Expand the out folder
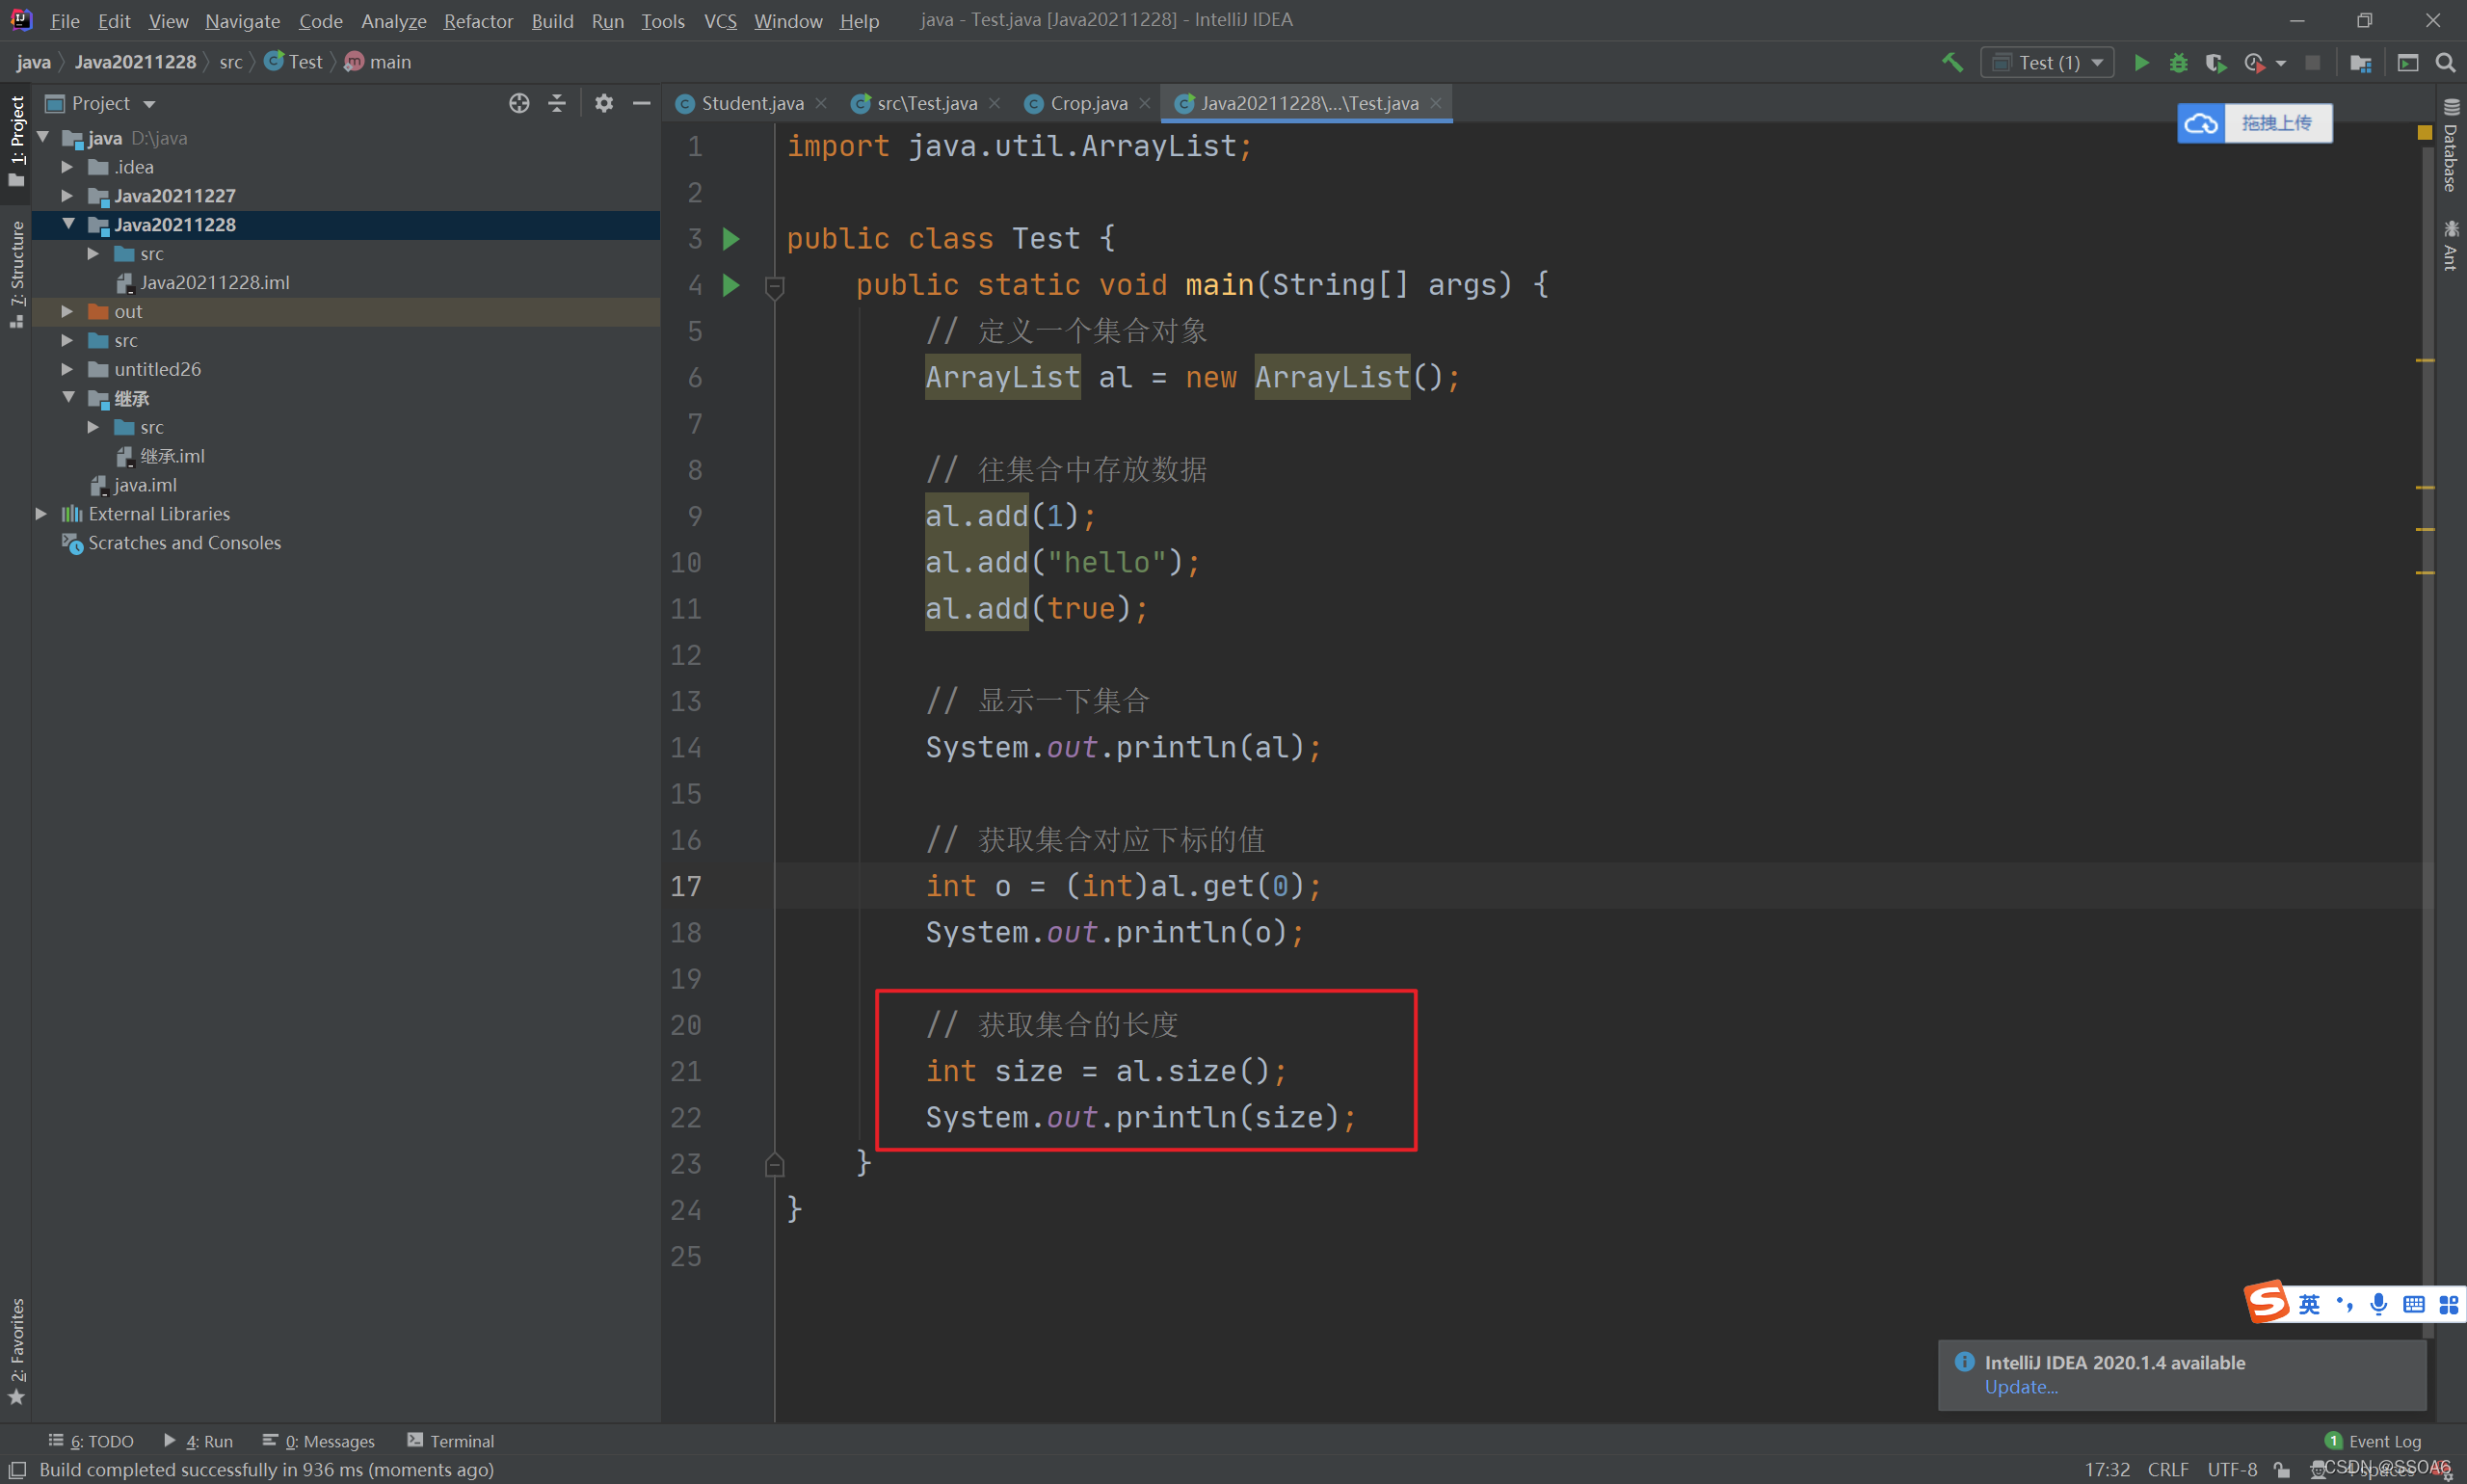The width and height of the screenshot is (2467, 1484). (67, 311)
